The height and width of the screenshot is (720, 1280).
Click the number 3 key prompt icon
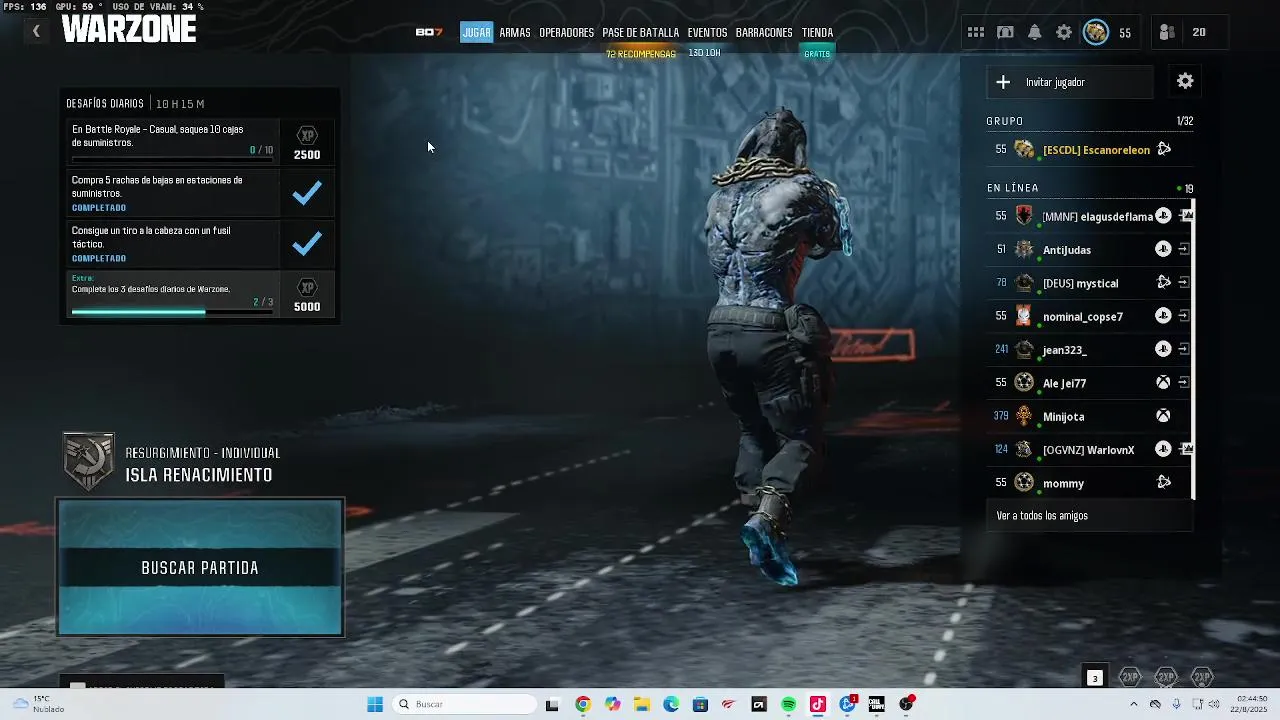[1094, 678]
